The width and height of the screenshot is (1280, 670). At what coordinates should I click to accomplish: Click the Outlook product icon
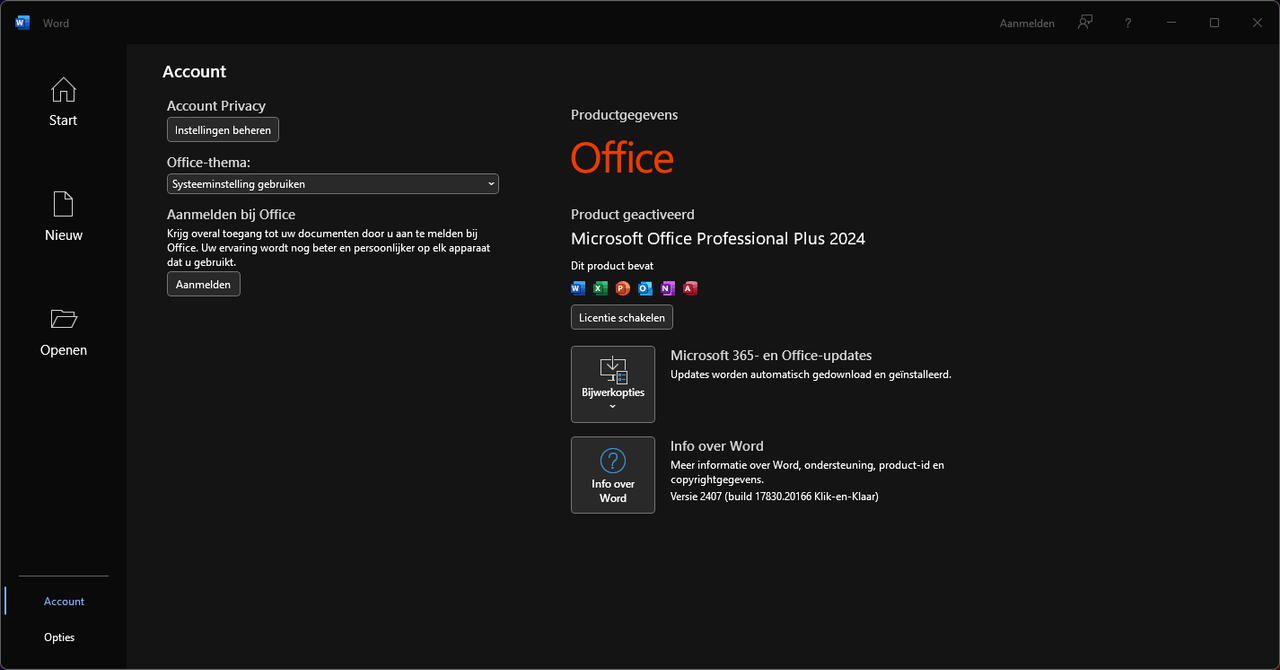tap(645, 288)
